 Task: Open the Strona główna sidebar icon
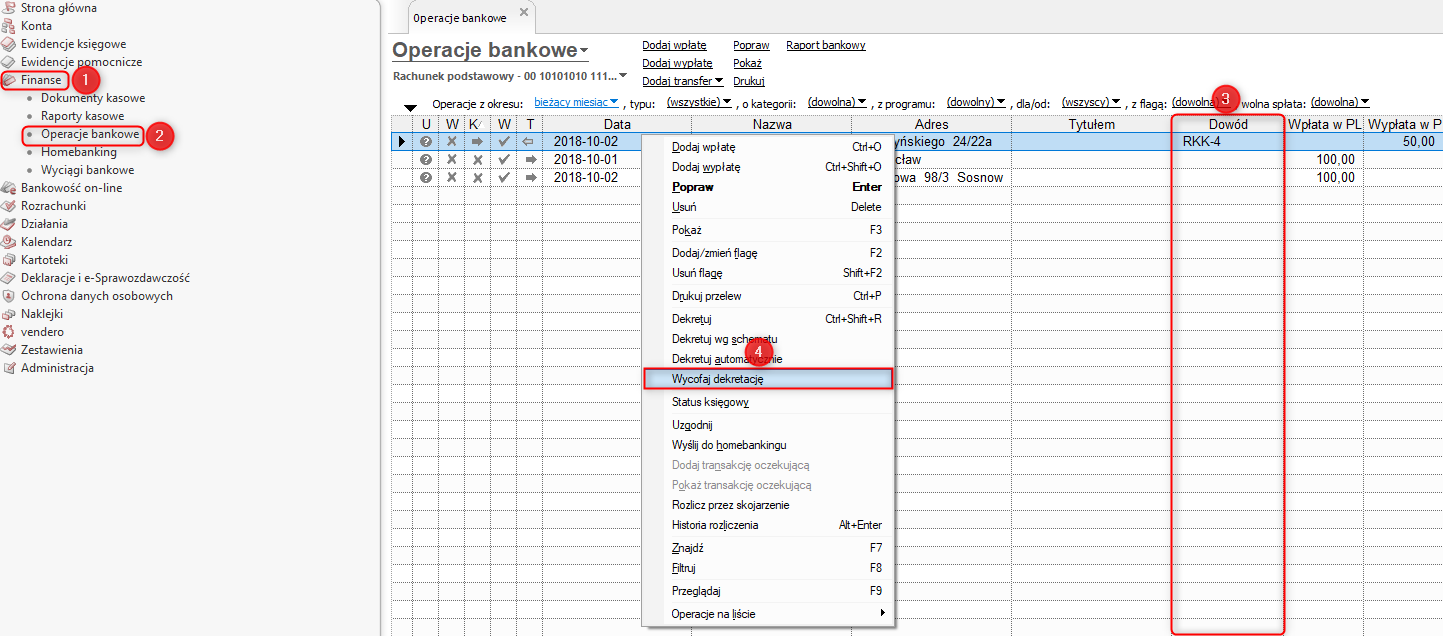[x=9, y=8]
